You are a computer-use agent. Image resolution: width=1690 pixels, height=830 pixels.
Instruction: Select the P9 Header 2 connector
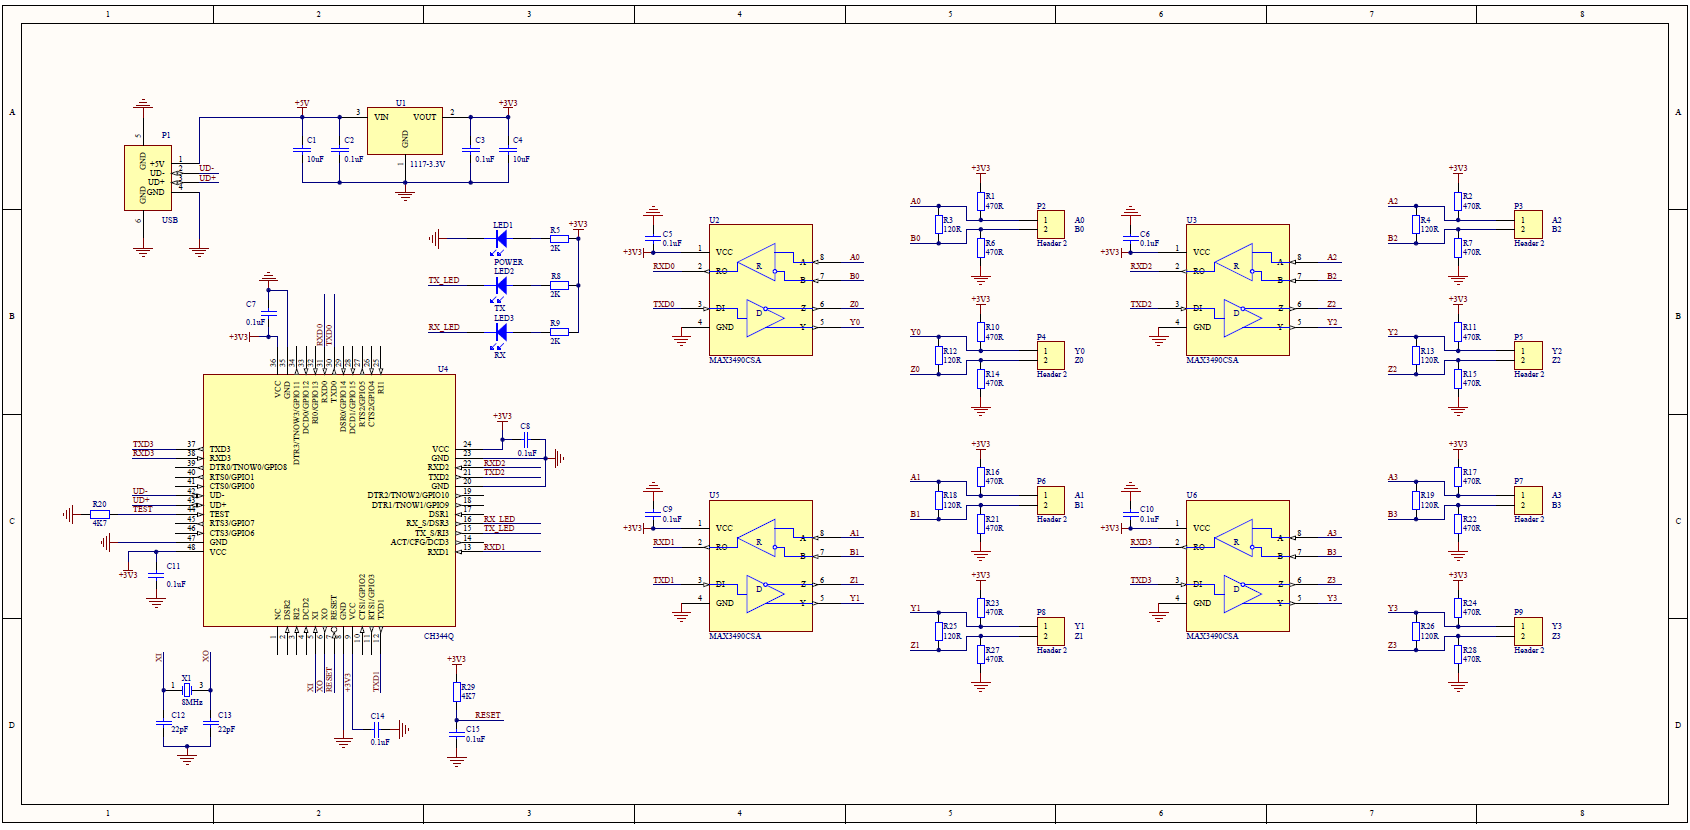(1528, 631)
